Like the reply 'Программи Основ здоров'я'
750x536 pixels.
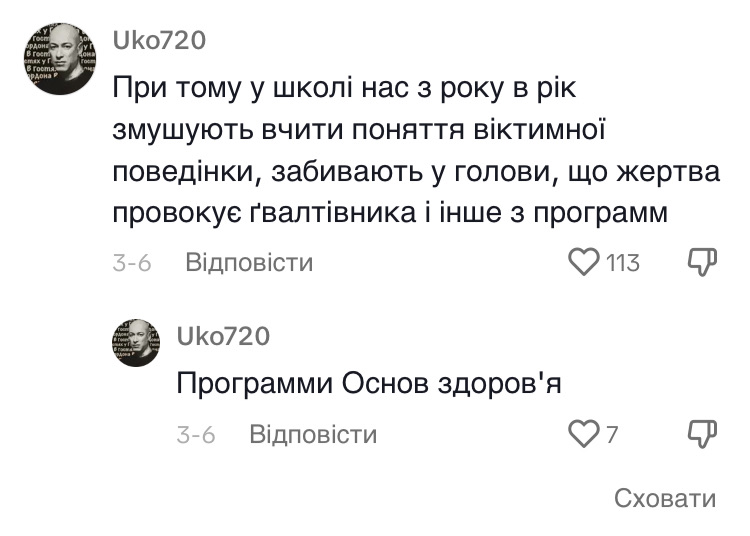click(583, 434)
